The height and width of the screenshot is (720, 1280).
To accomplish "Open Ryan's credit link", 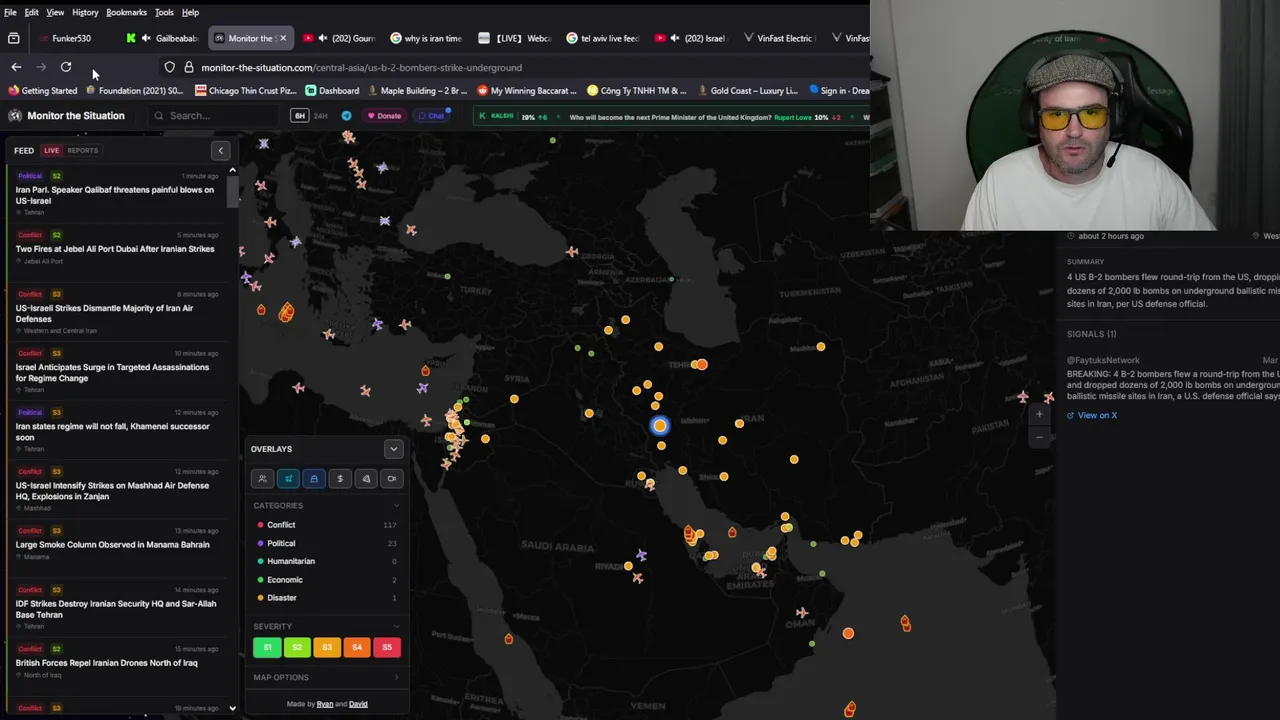I will point(325,704).
